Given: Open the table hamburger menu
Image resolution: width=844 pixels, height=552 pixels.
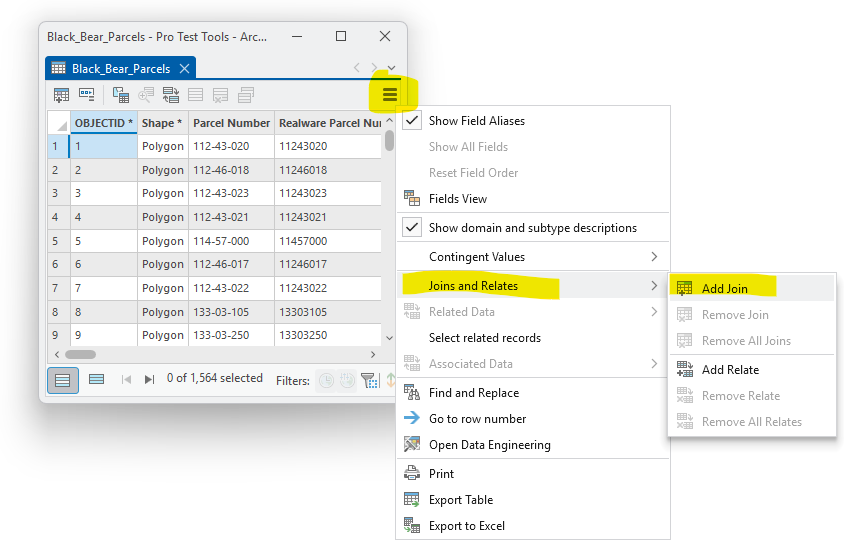Looking at the screenshot, I should [390, 95].
